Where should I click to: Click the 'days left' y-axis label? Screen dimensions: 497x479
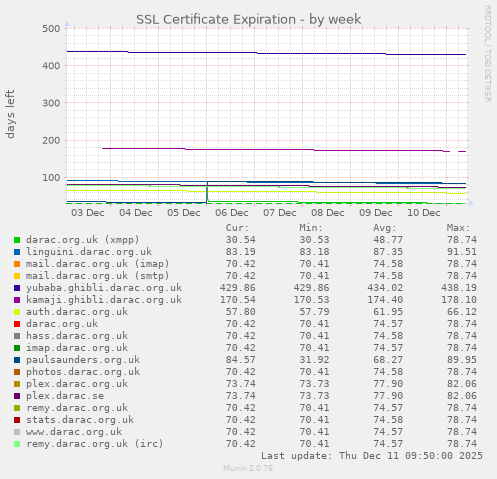click(x=10, y=114)
